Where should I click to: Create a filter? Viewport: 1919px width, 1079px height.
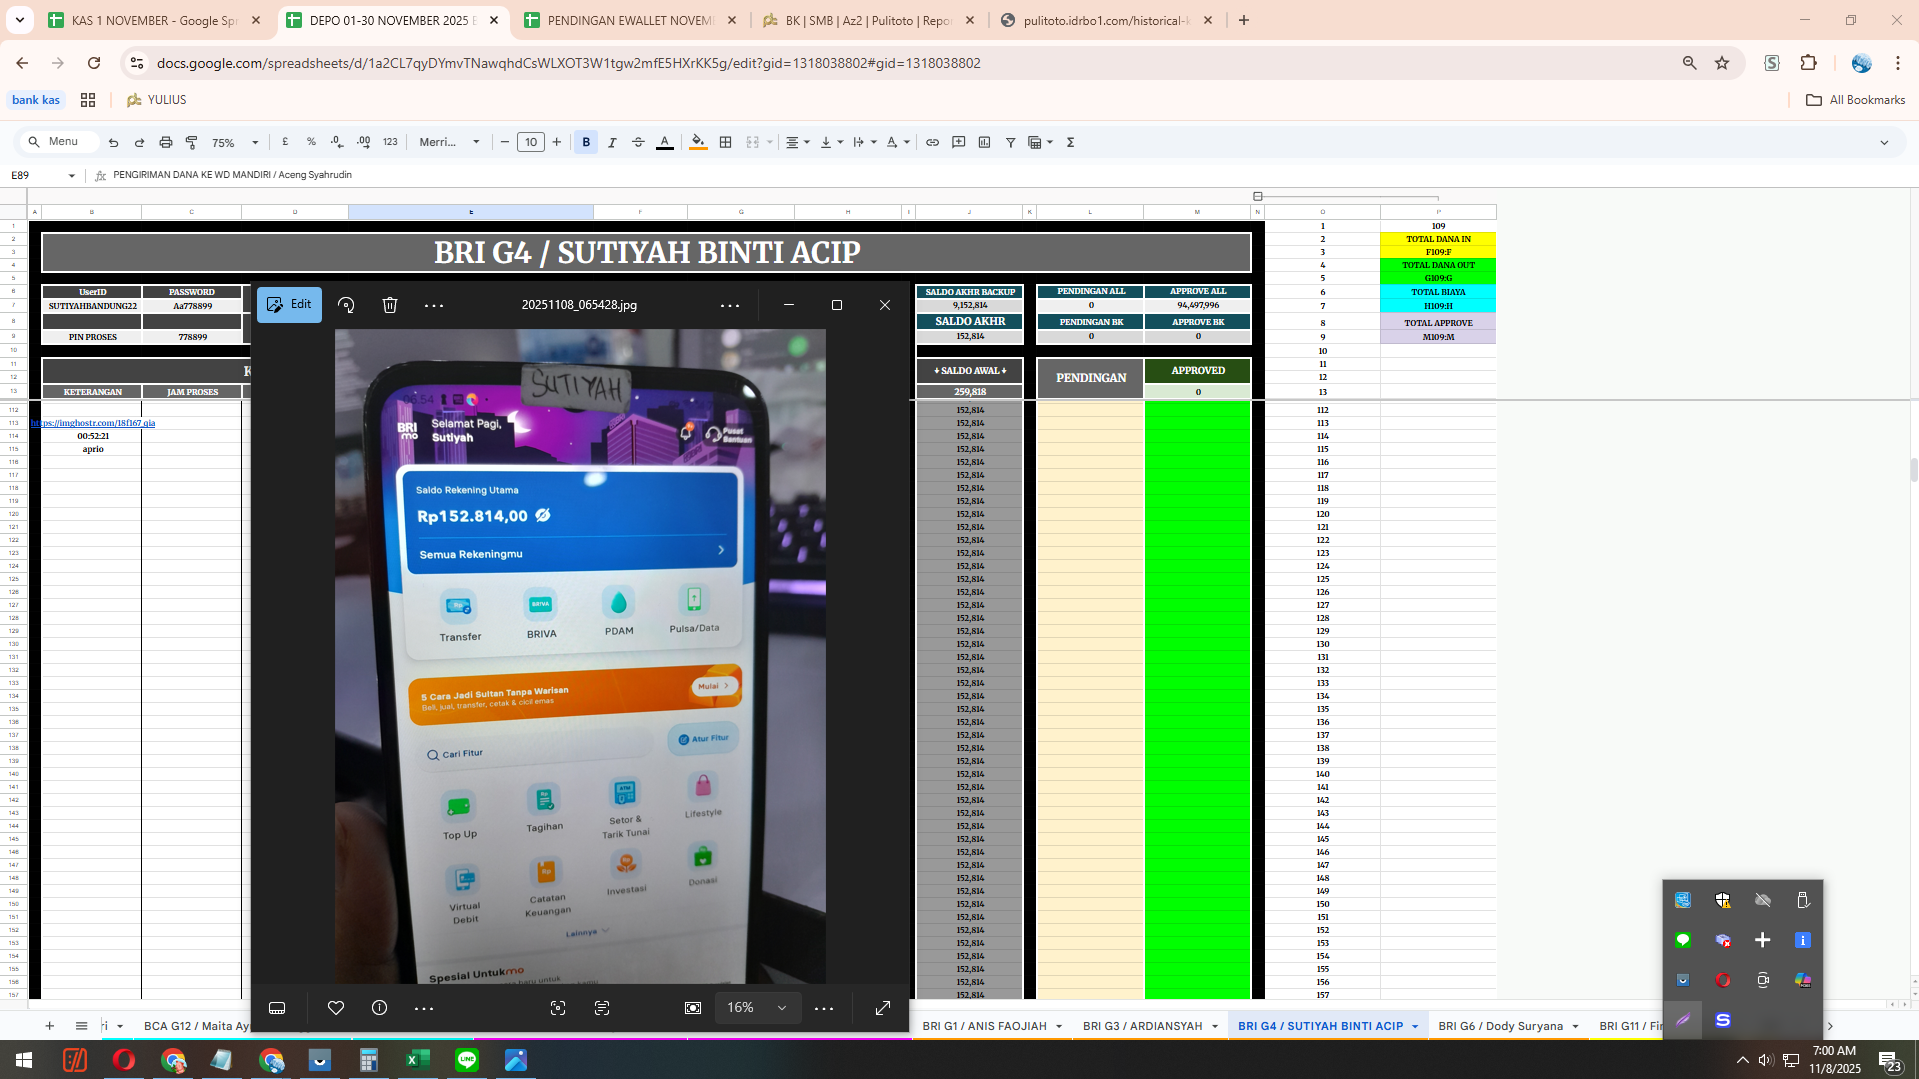click(x=1010, y=142)
